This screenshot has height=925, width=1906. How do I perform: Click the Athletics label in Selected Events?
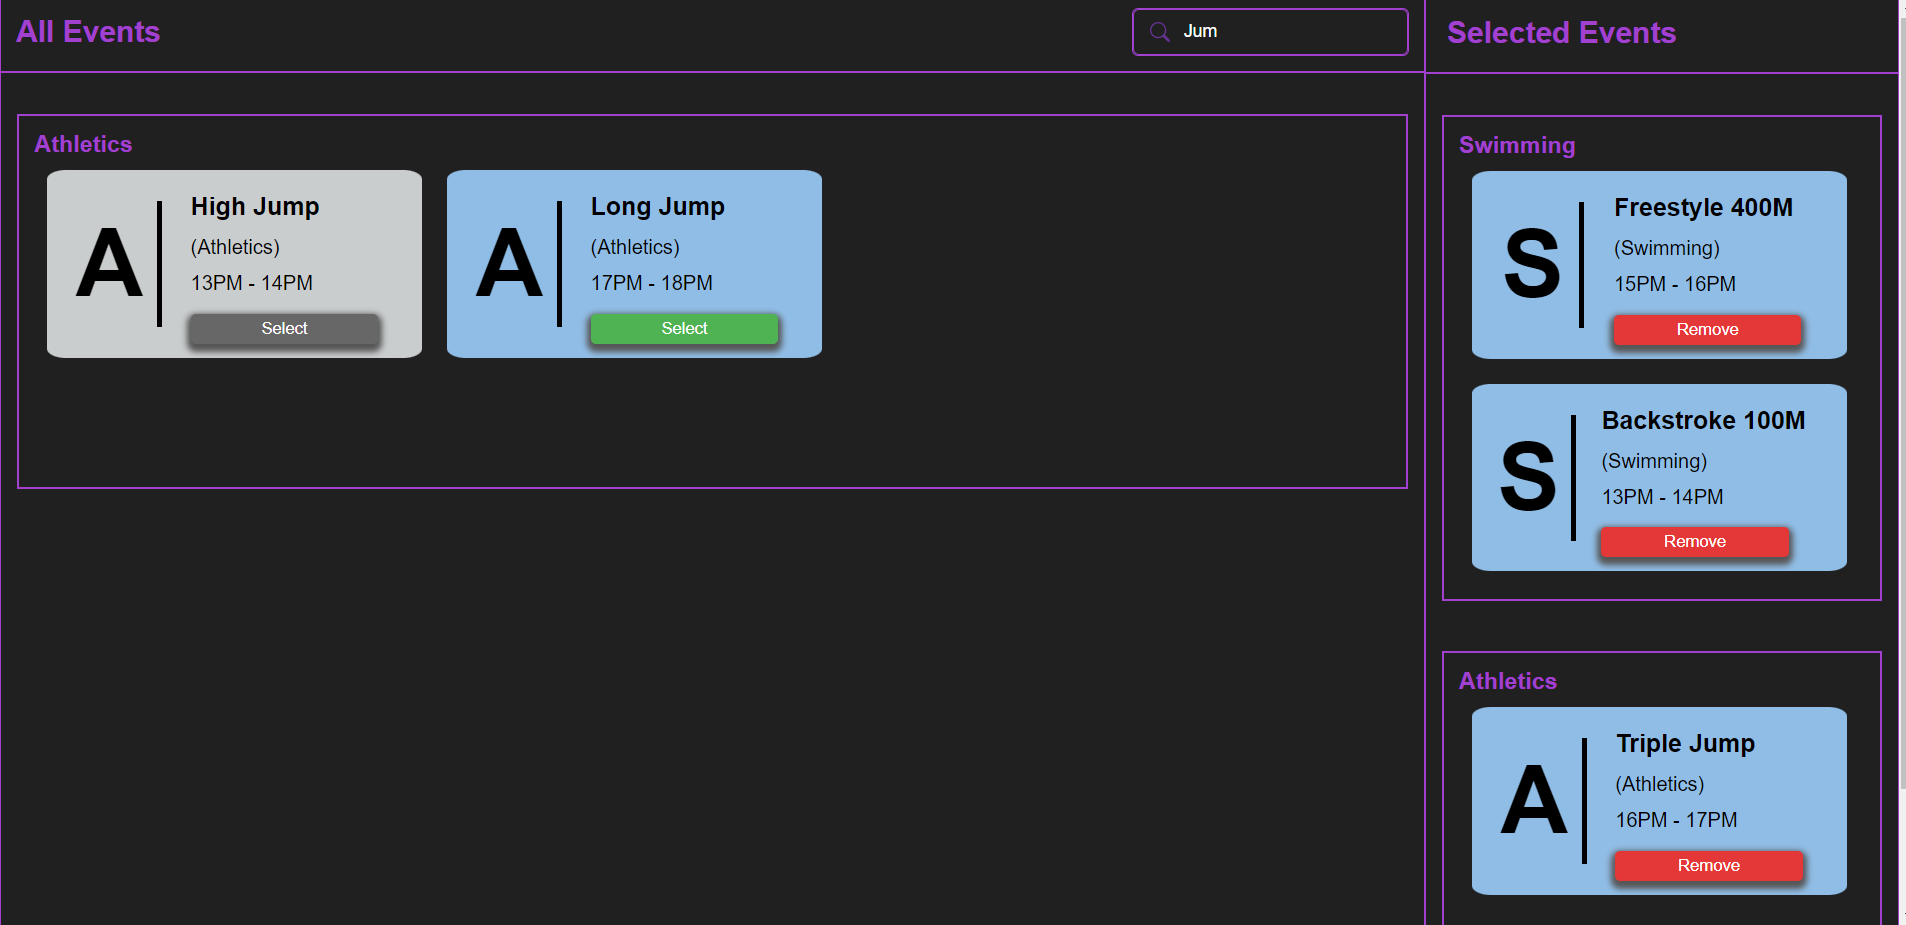tap(1507, 681)
